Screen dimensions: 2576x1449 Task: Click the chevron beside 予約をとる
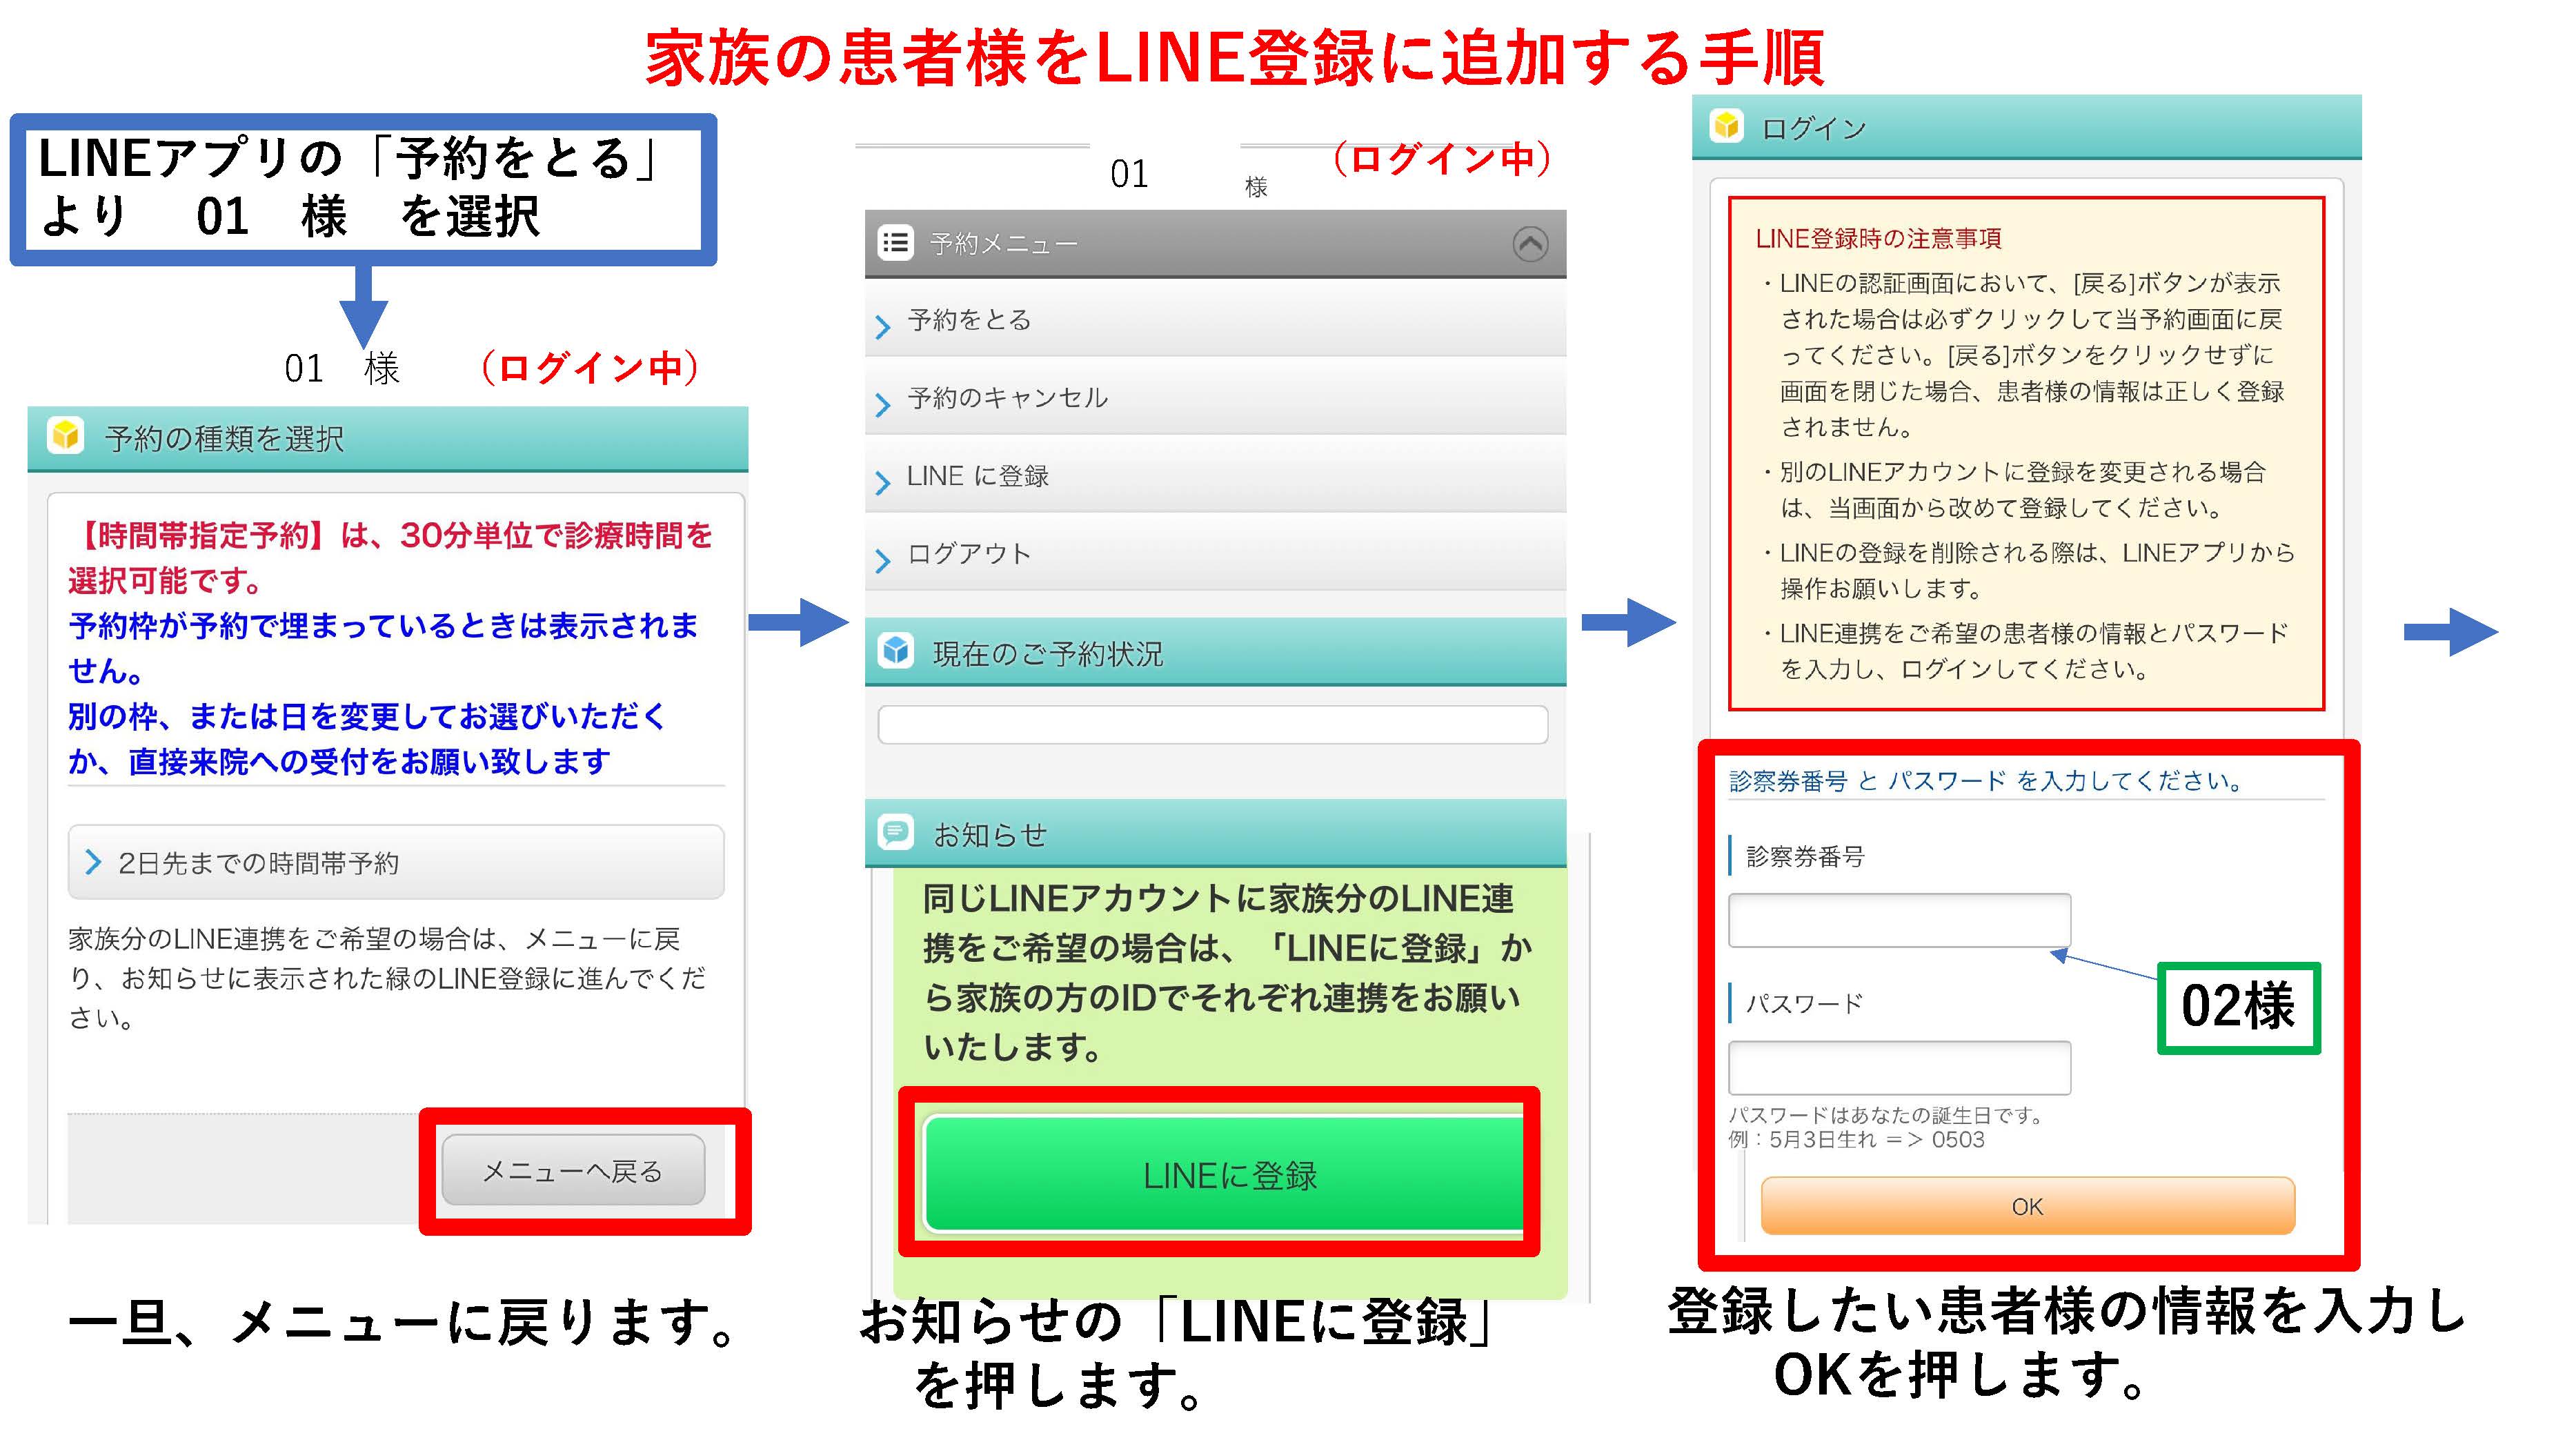coord(882,326)
